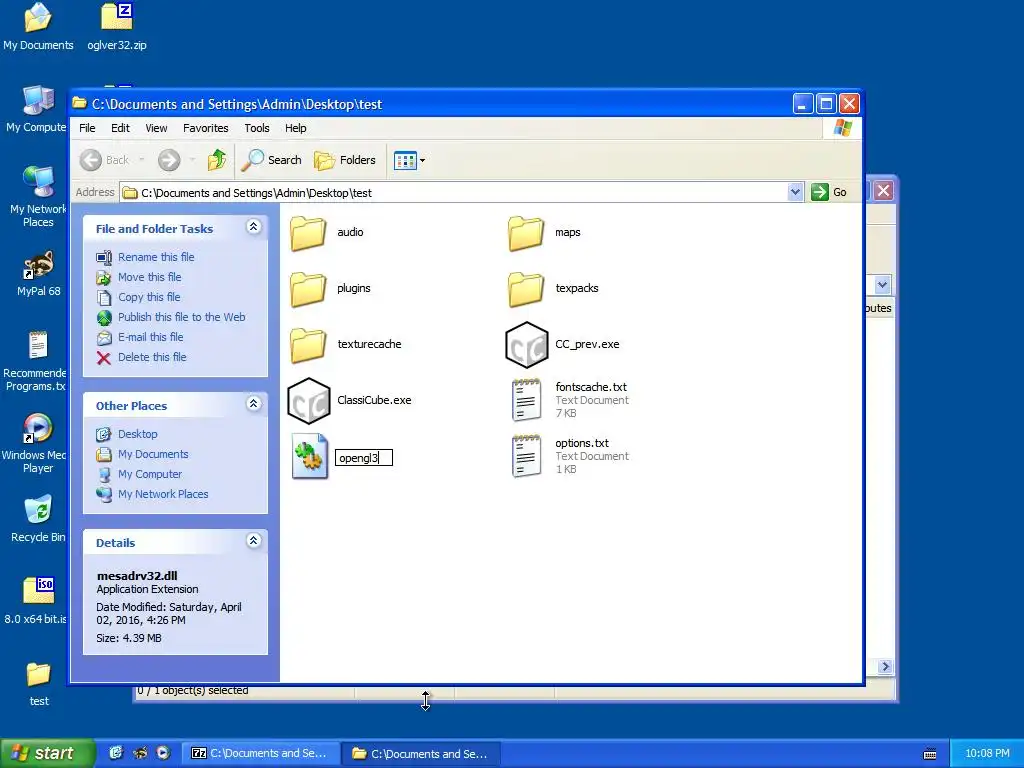Go to My Documents in Other Places
This screenshot has height=768, width=1024.
pyautogui.click(x=153, y=455)
